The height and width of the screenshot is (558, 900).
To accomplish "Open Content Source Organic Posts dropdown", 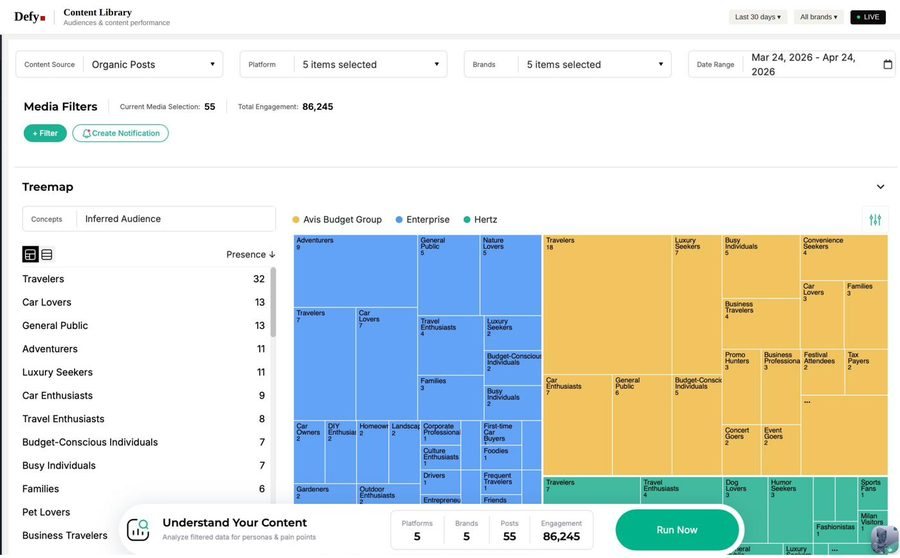I will [119, 64].
